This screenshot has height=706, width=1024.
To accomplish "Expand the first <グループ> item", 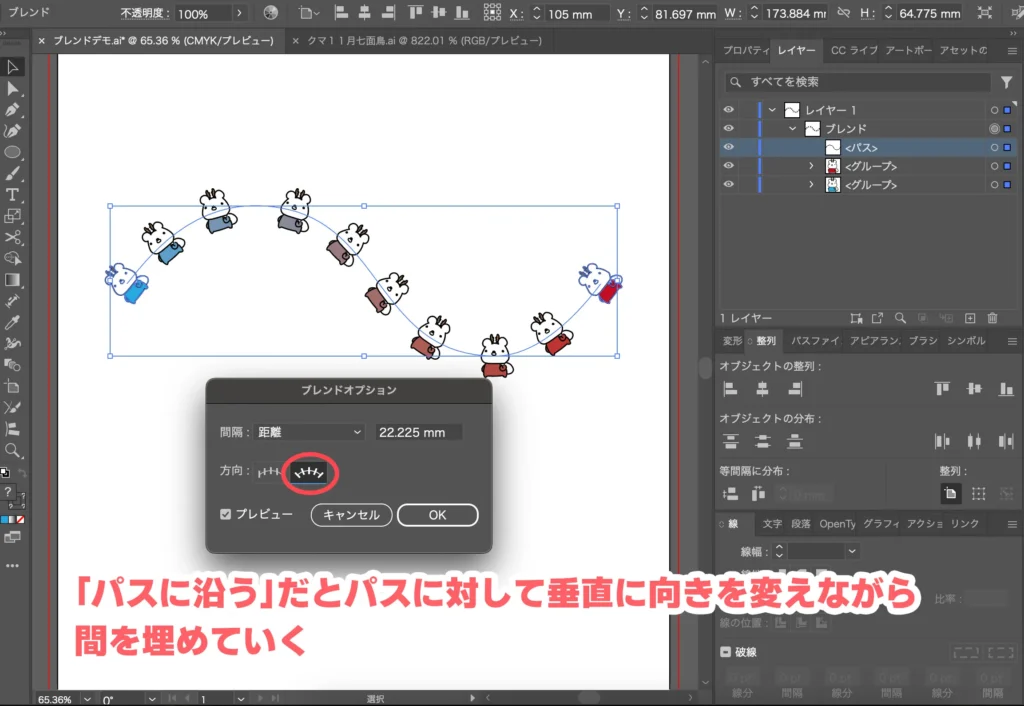I will coord(812,166).
